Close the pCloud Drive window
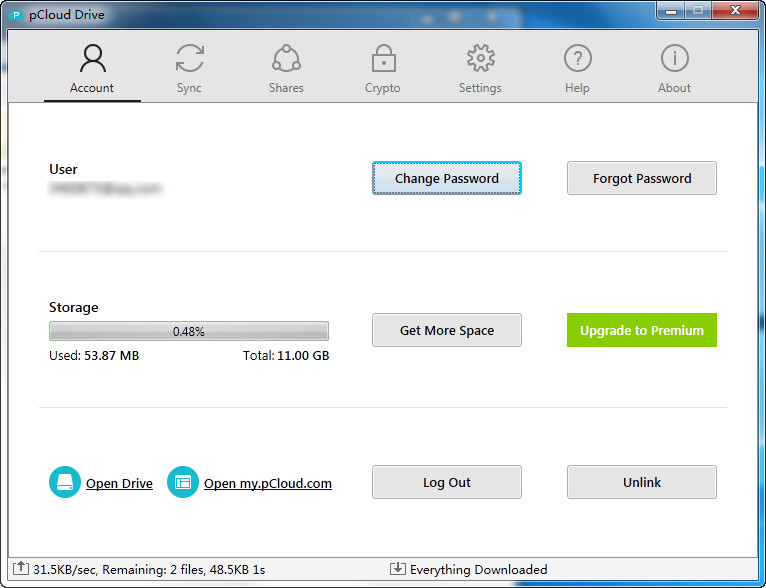 735,11
